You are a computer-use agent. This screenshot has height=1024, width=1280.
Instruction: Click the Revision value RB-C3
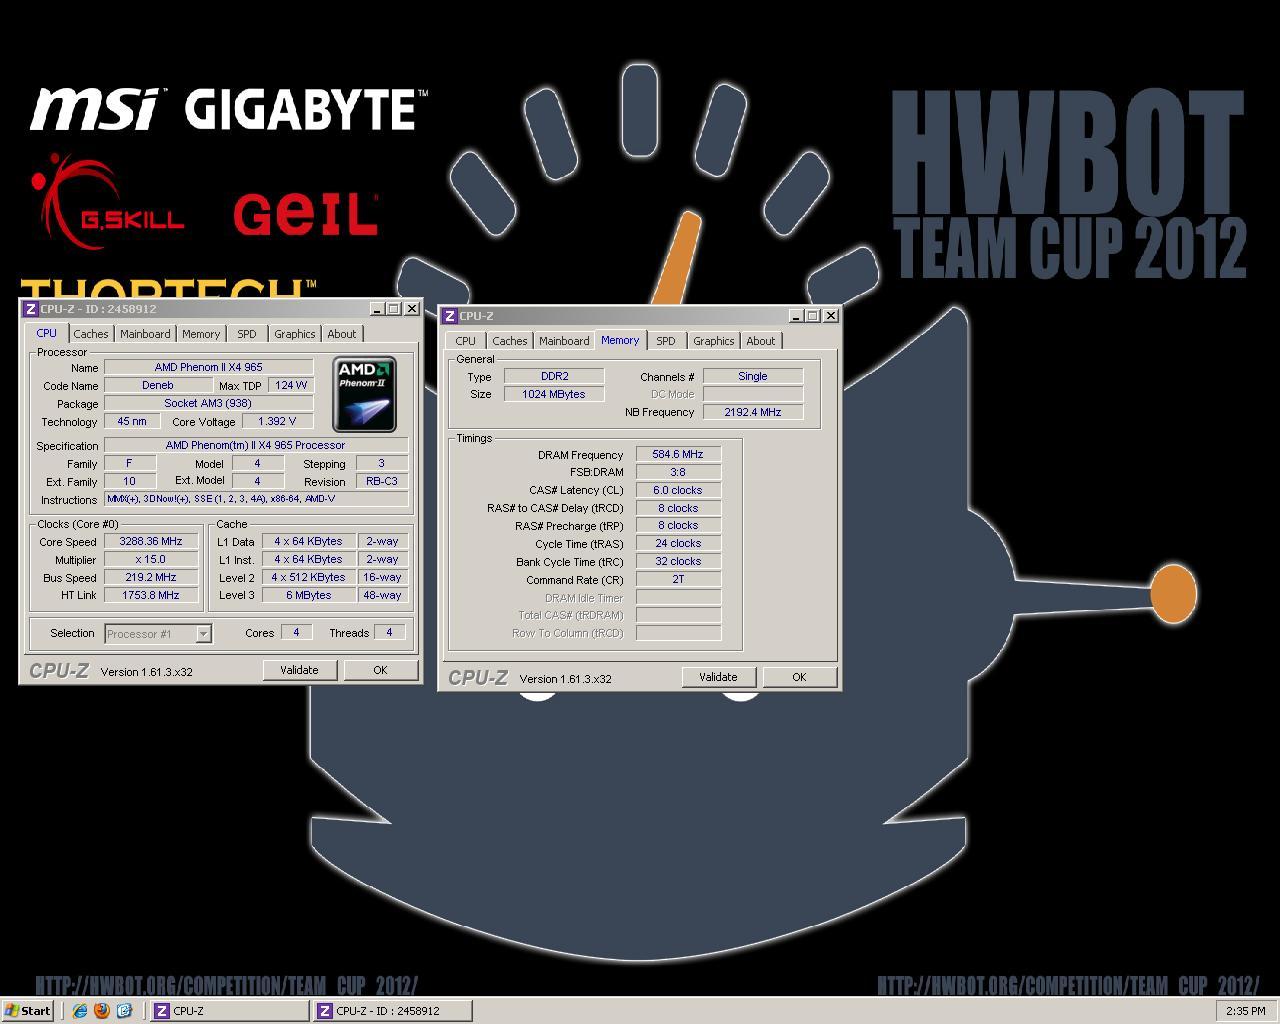(381, 481)
